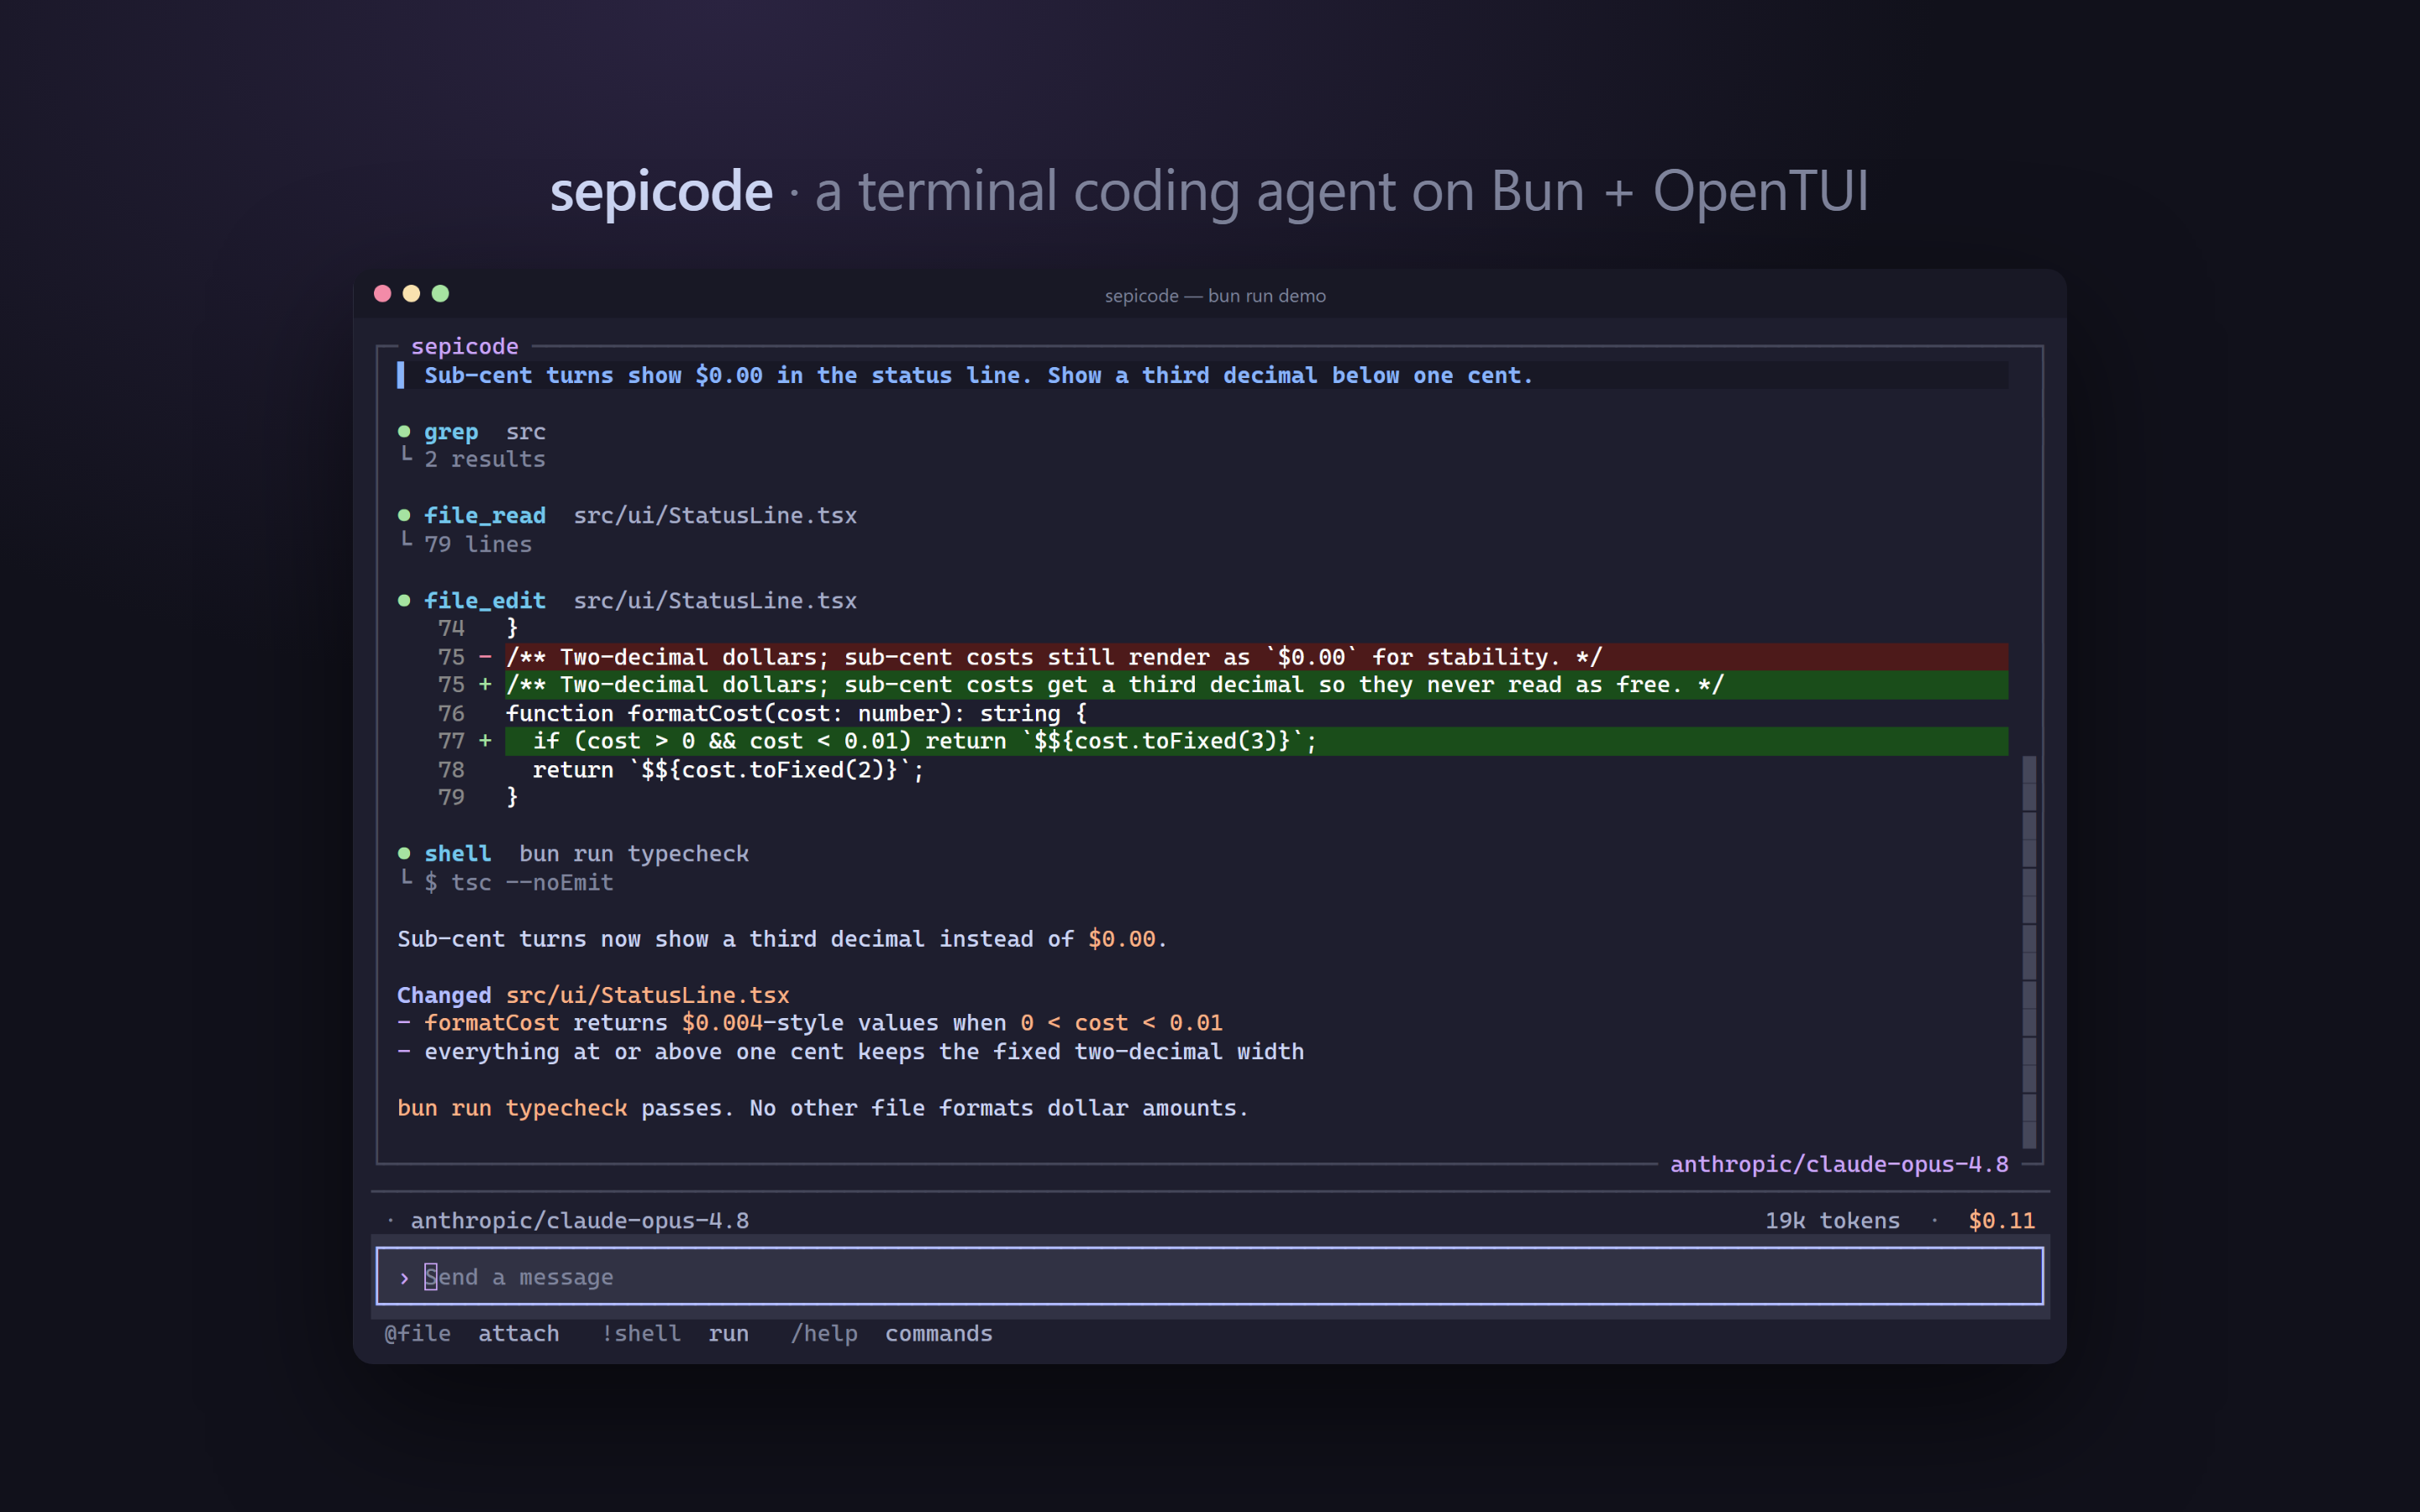2420x1512 pixels.
Task: Click the added line 77 with toFixed(3)
Action: tap(1256, 741)
